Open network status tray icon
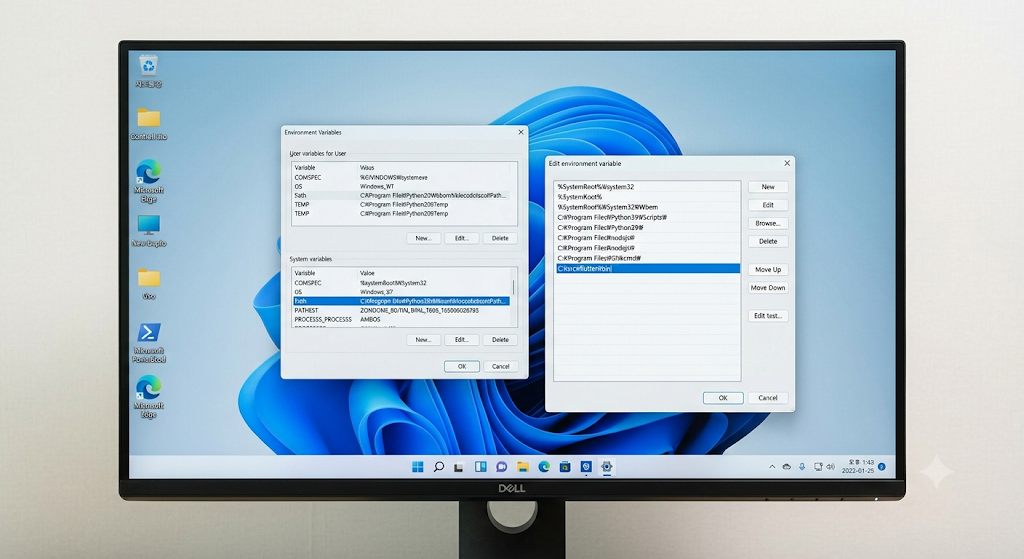Image resolution: width=1024 pixels, height=559 pixels. (x=818, y=467)
